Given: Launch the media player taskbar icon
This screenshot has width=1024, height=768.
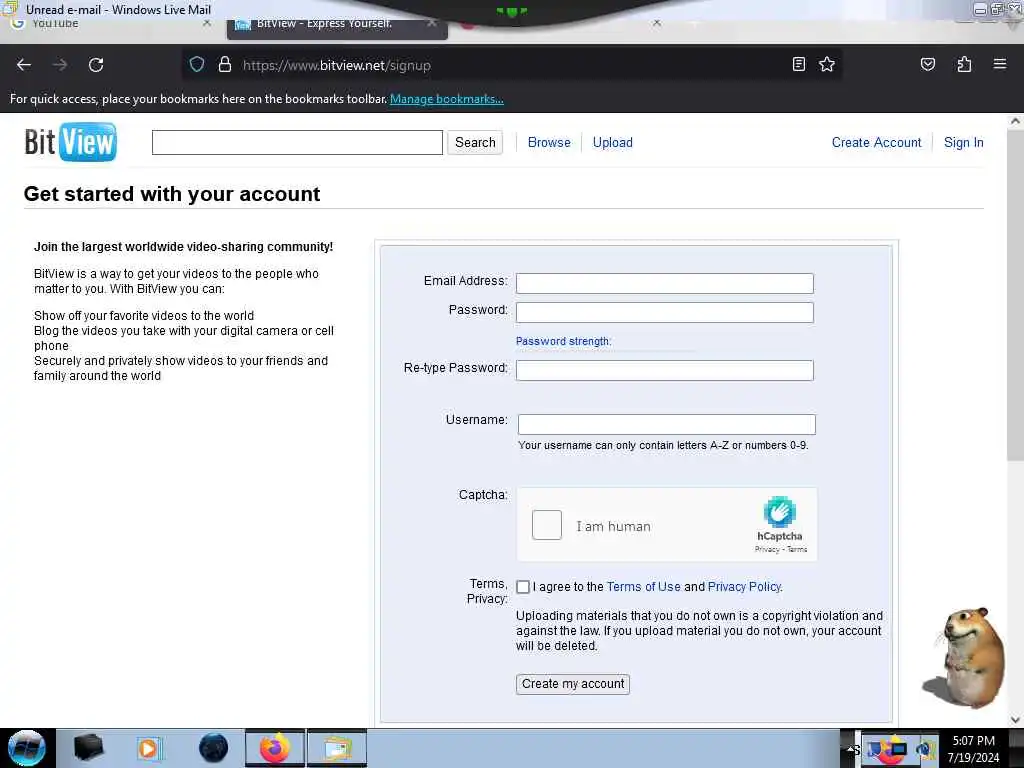Looking at the screenshot, I should 149,748.
